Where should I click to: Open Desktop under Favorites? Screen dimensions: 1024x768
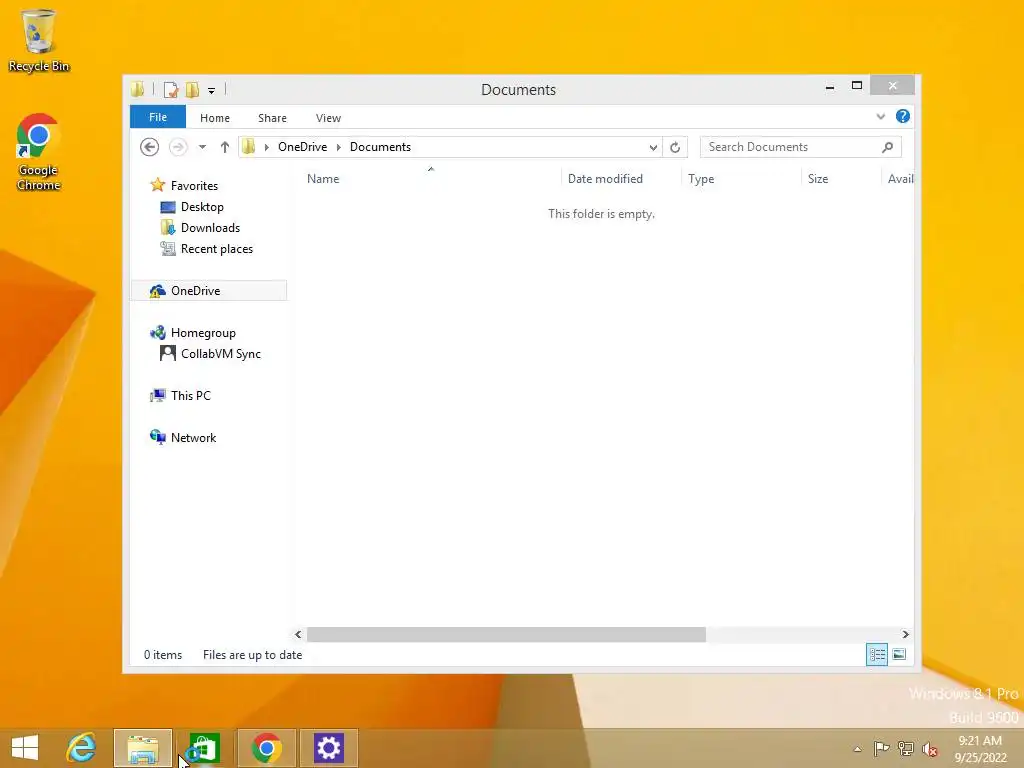coord(202,206)
